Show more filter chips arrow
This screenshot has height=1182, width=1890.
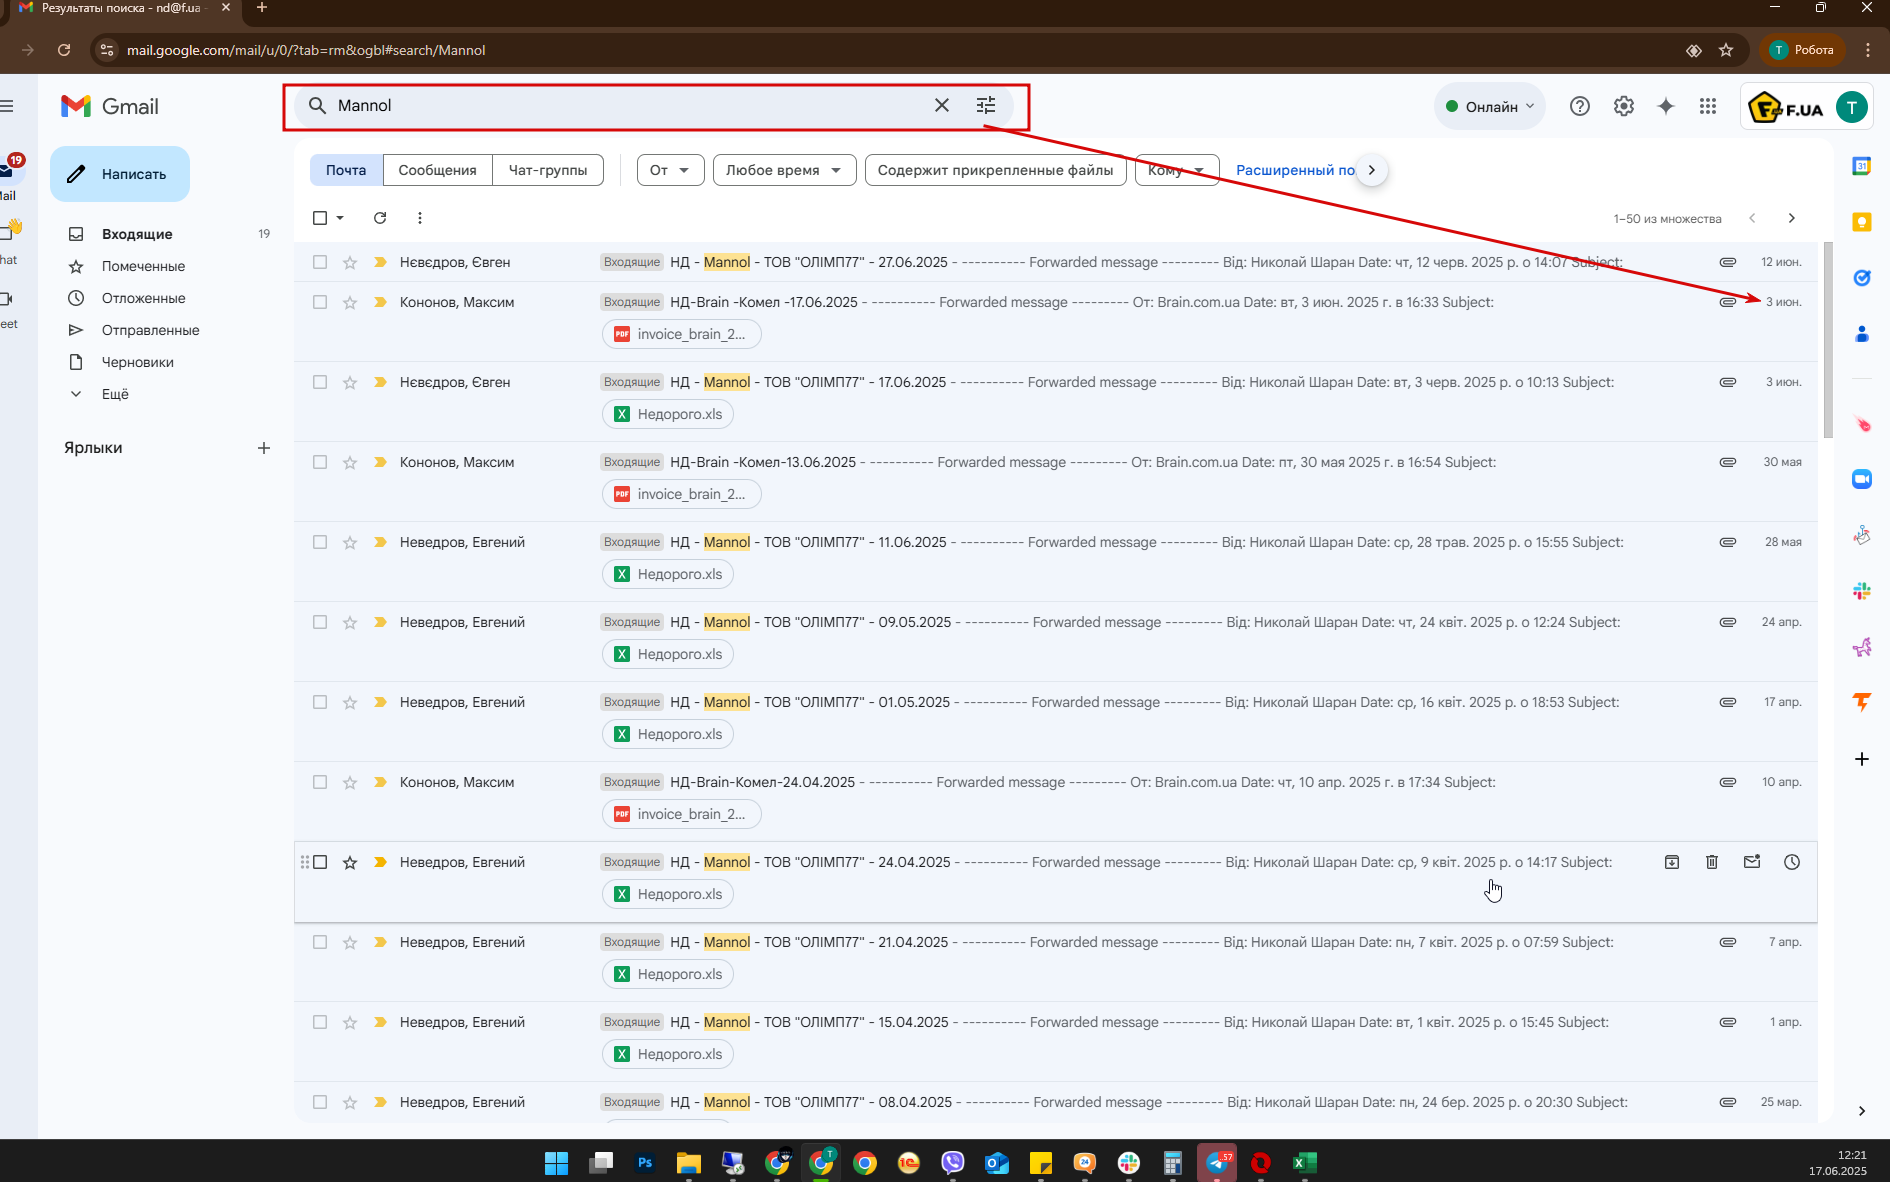(1372, 170)
